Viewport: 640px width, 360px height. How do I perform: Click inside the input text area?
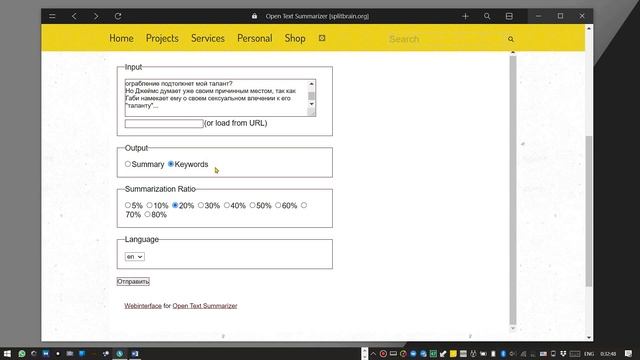coord(216,98)
